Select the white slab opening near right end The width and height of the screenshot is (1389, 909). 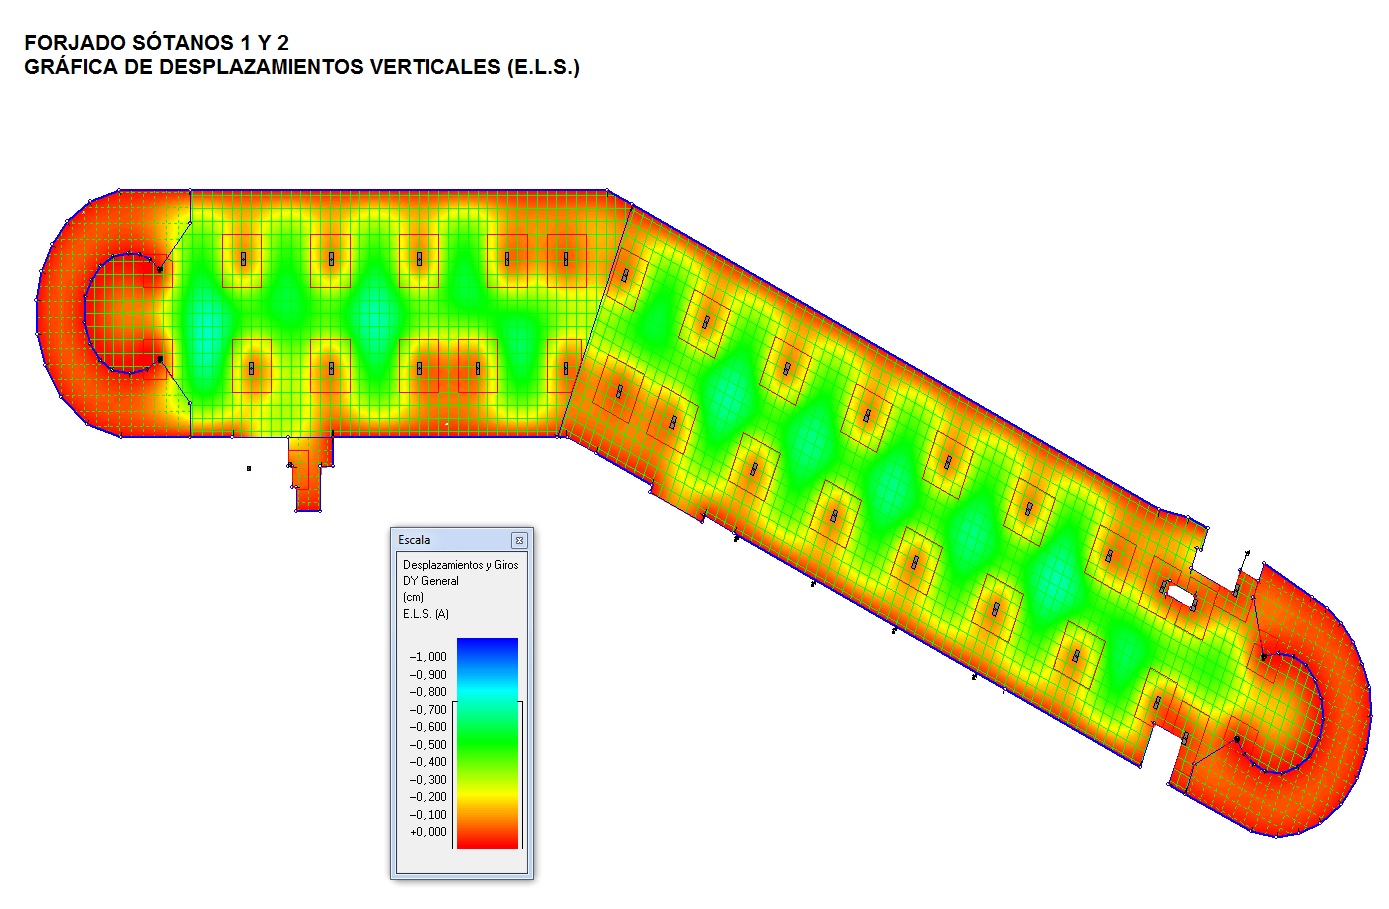[1180, 595]
